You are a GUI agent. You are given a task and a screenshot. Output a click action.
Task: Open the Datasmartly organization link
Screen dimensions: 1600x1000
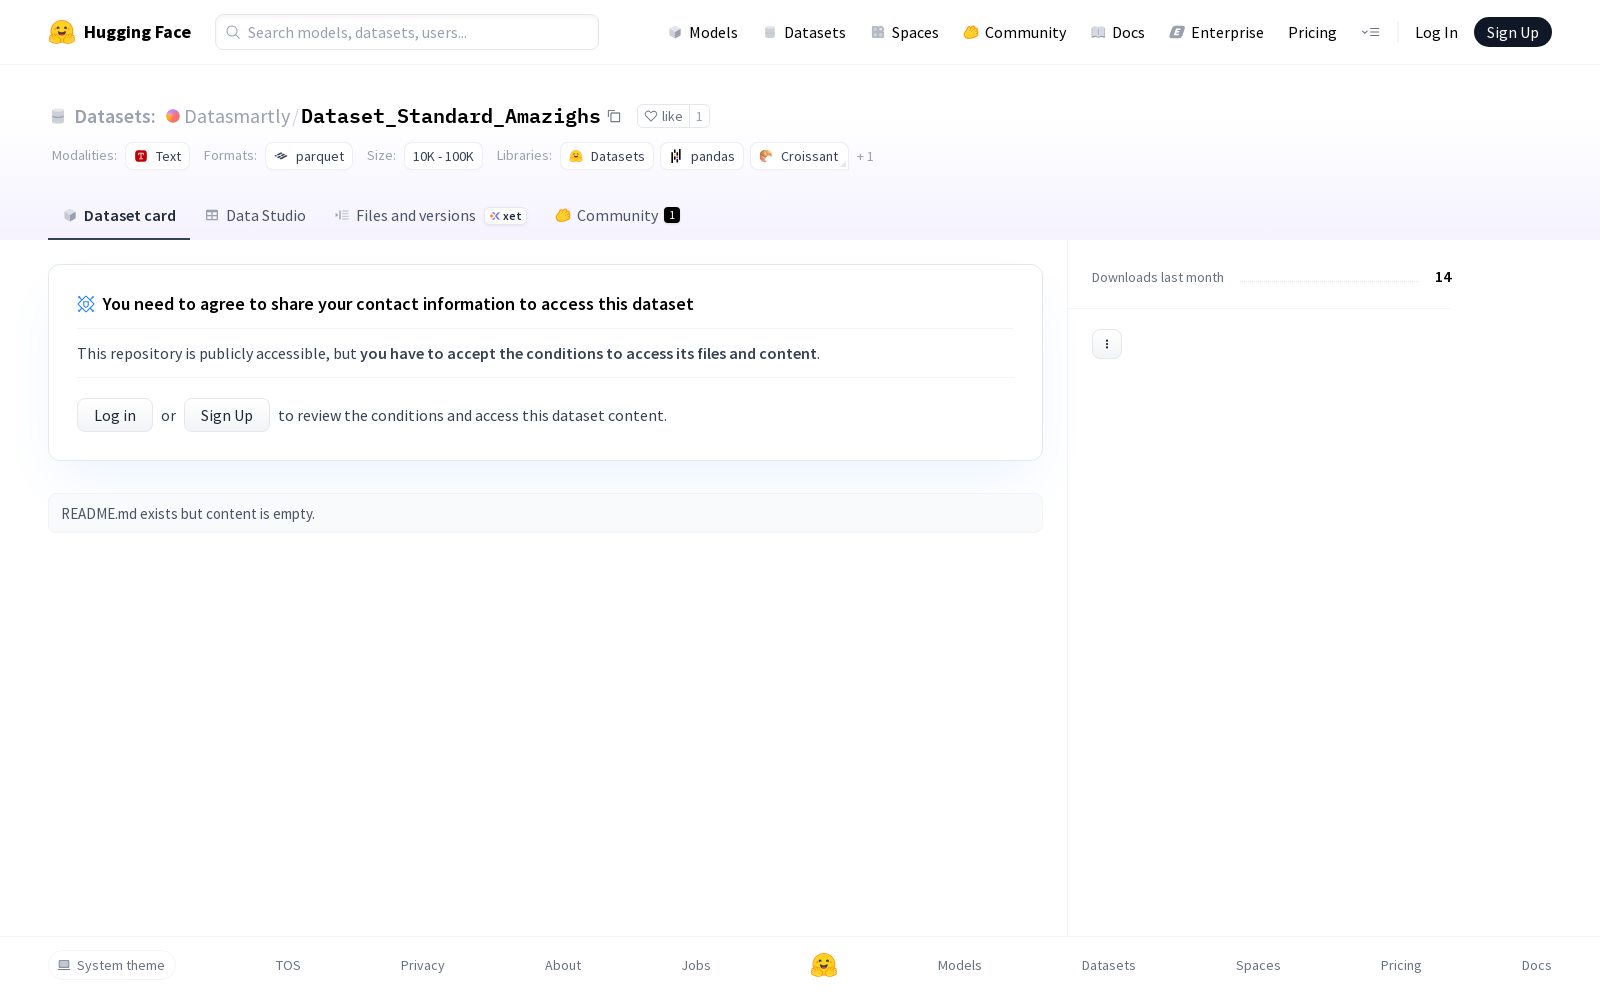coord(237,116)
